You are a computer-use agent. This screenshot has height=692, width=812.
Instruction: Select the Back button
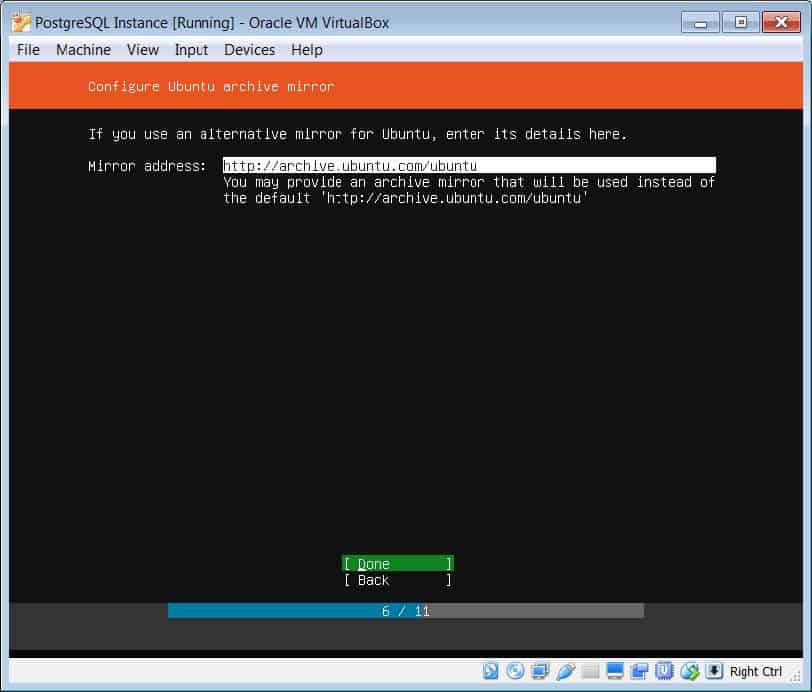(398, 580)
